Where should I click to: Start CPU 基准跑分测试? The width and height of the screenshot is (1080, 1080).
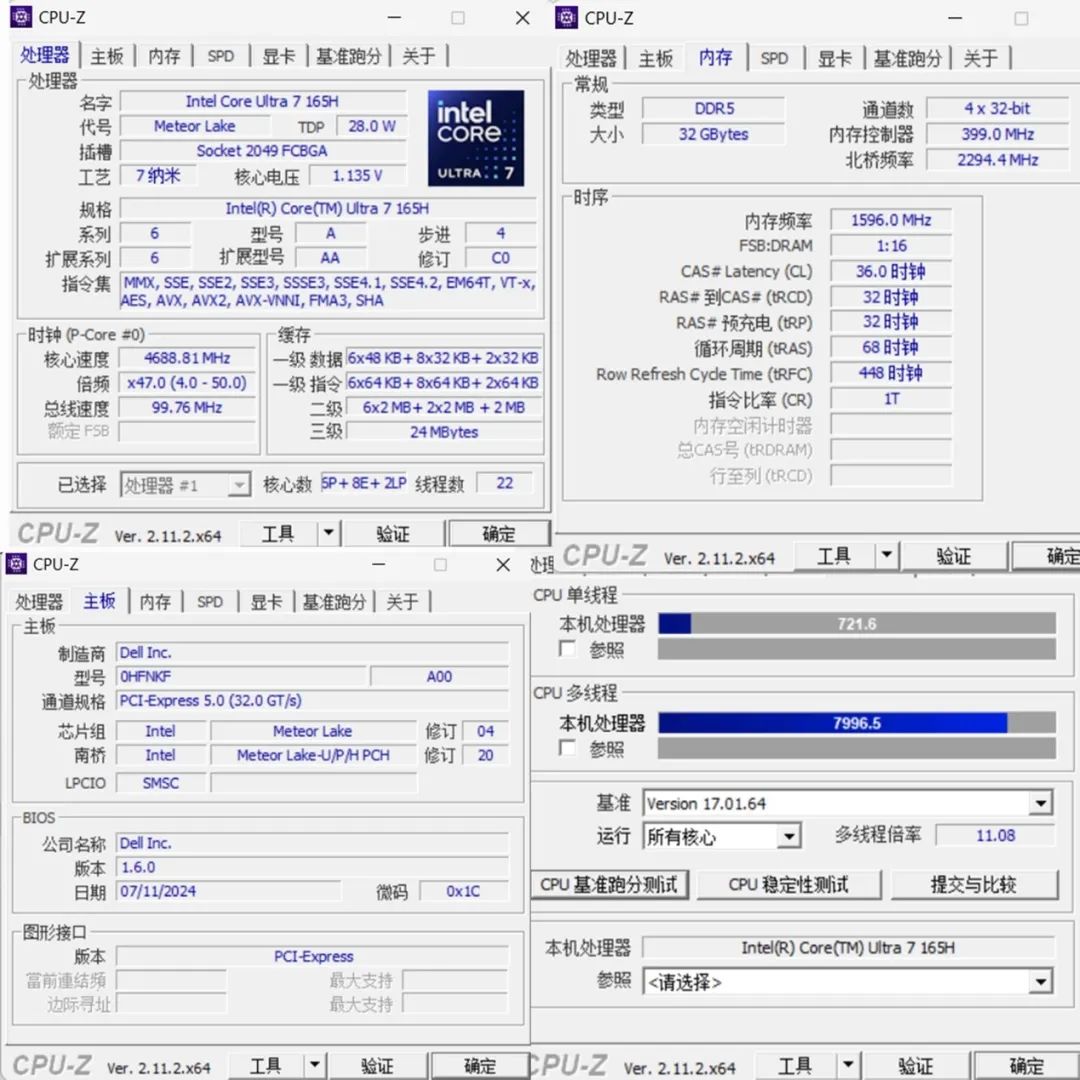610,884
